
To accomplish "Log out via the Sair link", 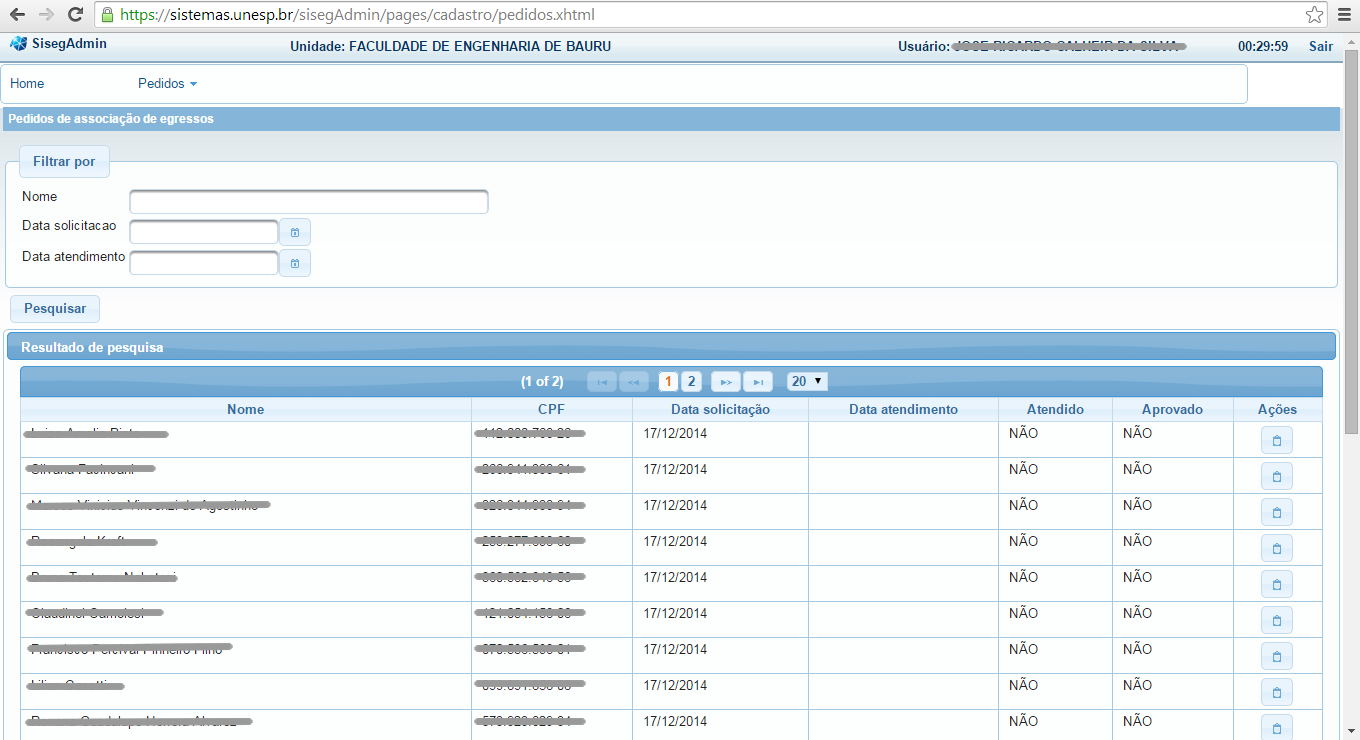I will click(x=1321, y=46).
